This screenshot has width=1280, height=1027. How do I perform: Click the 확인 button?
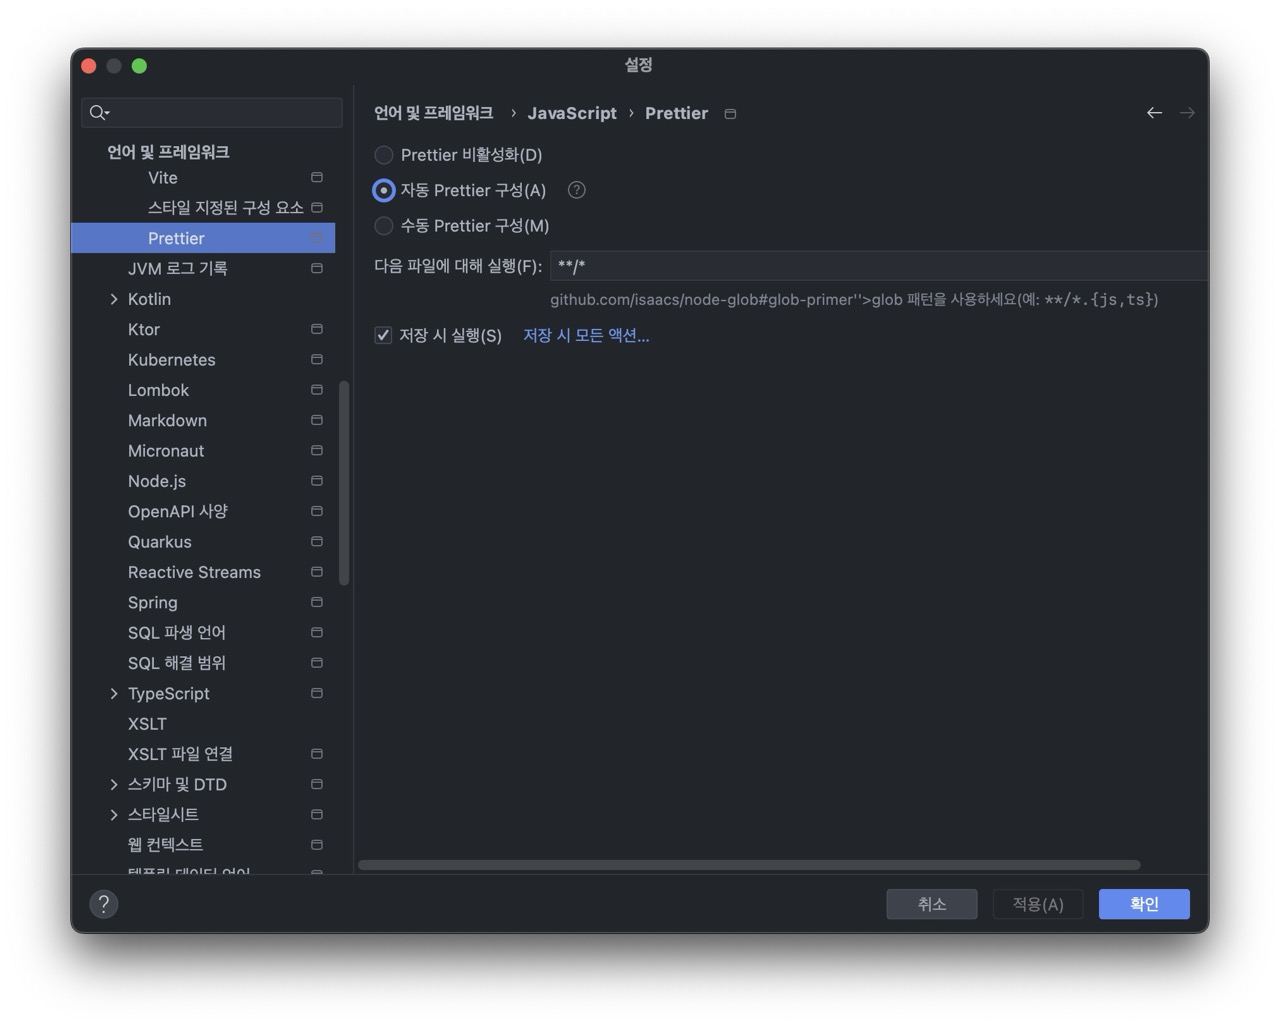(x=1143, y=904)
